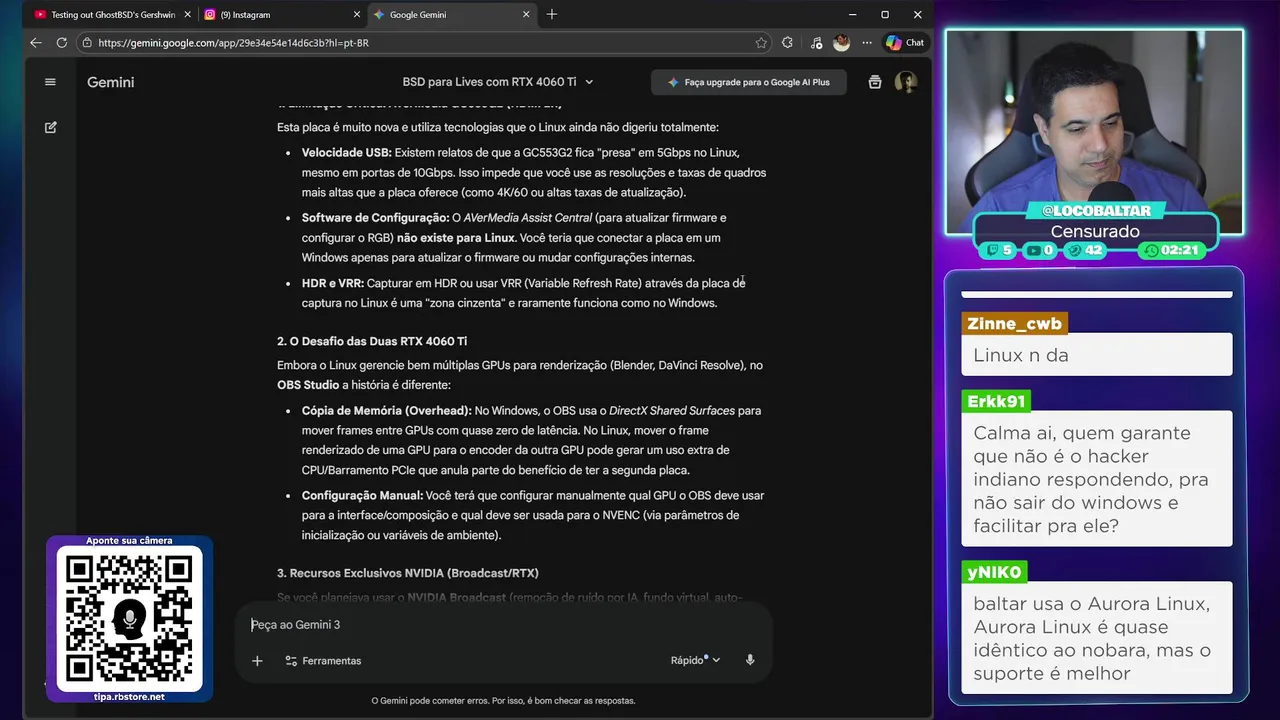Open the media control music icon
The height and width of the screenshot is (720, 1280).
point(816,43)
